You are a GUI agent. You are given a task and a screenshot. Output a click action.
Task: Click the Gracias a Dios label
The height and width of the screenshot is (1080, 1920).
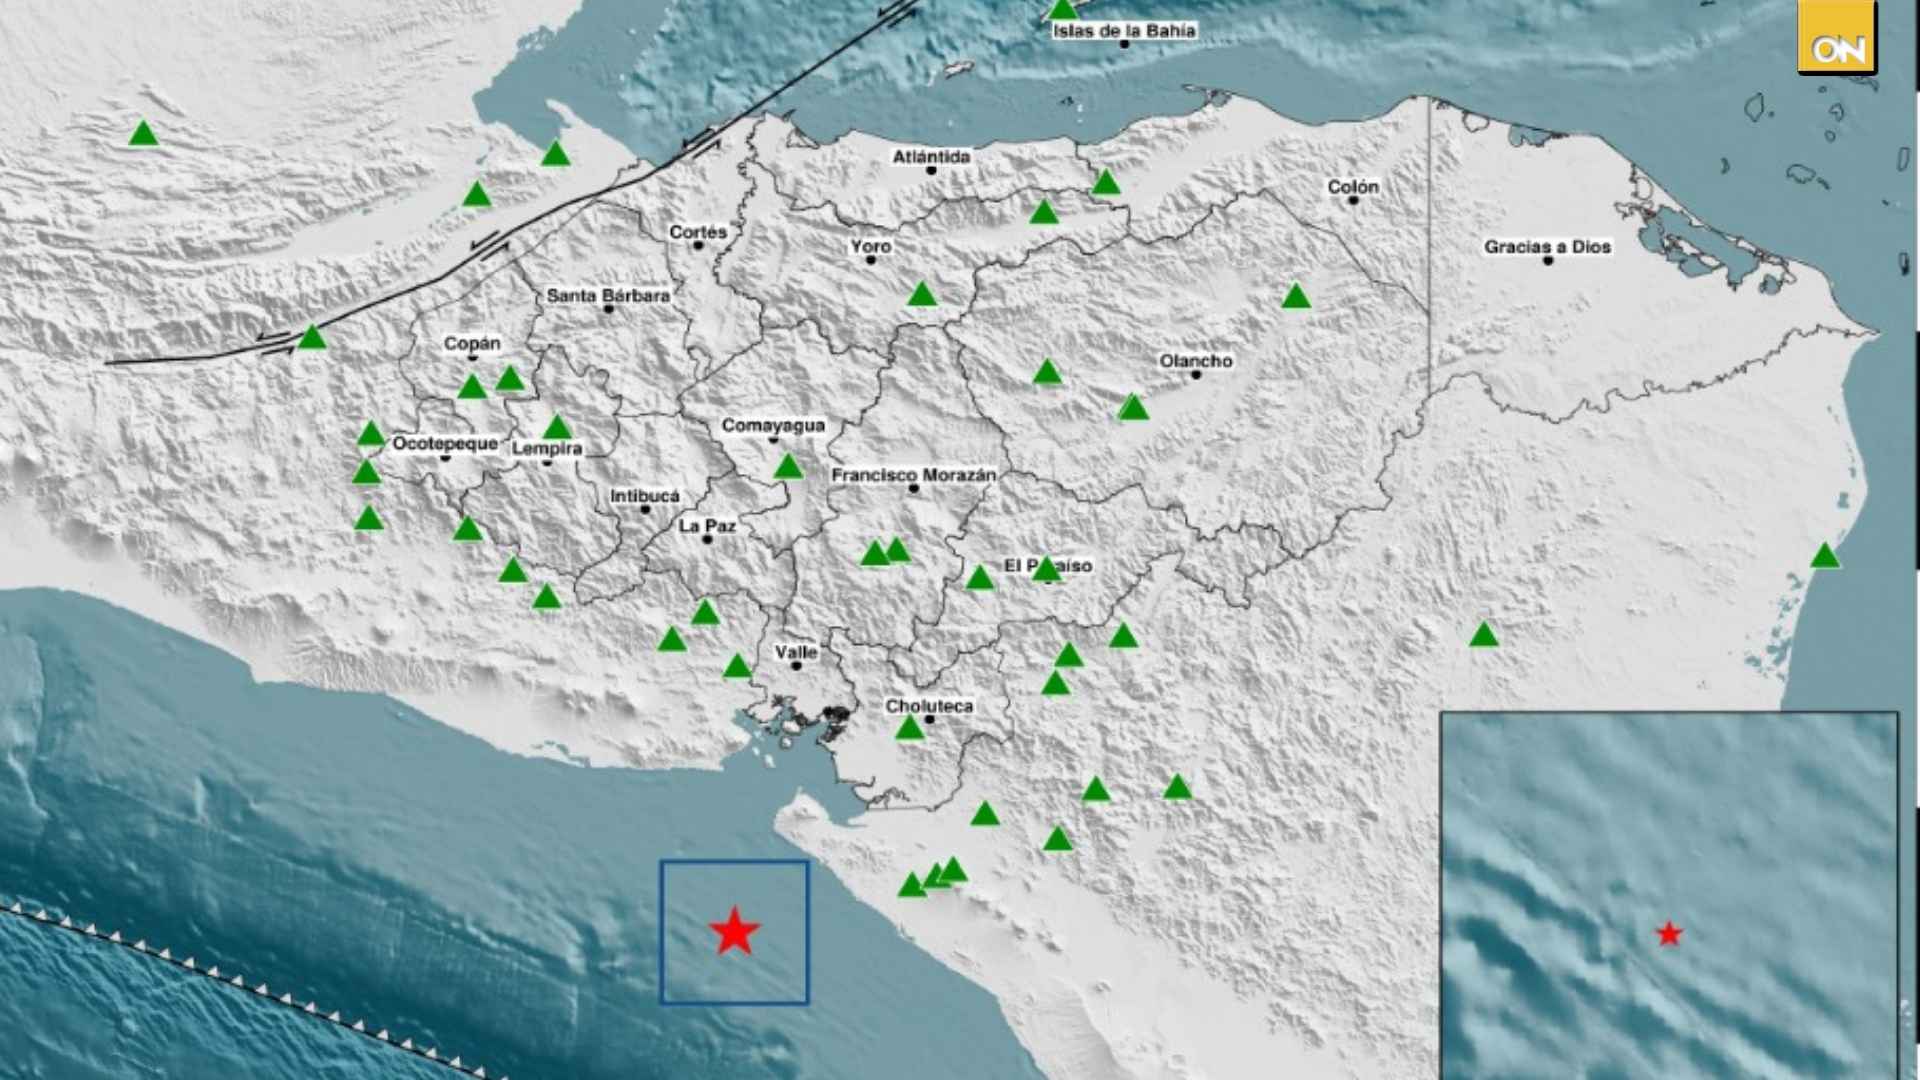coord(1547,247)
